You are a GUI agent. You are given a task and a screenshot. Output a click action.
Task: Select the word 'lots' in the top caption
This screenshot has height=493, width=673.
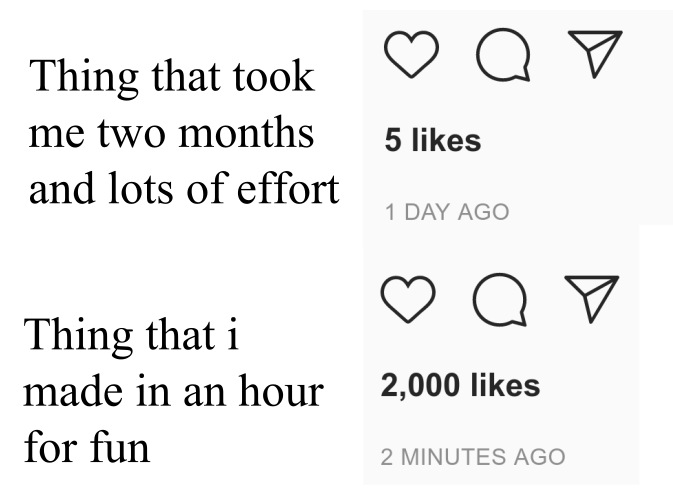[x=140, y=188]
